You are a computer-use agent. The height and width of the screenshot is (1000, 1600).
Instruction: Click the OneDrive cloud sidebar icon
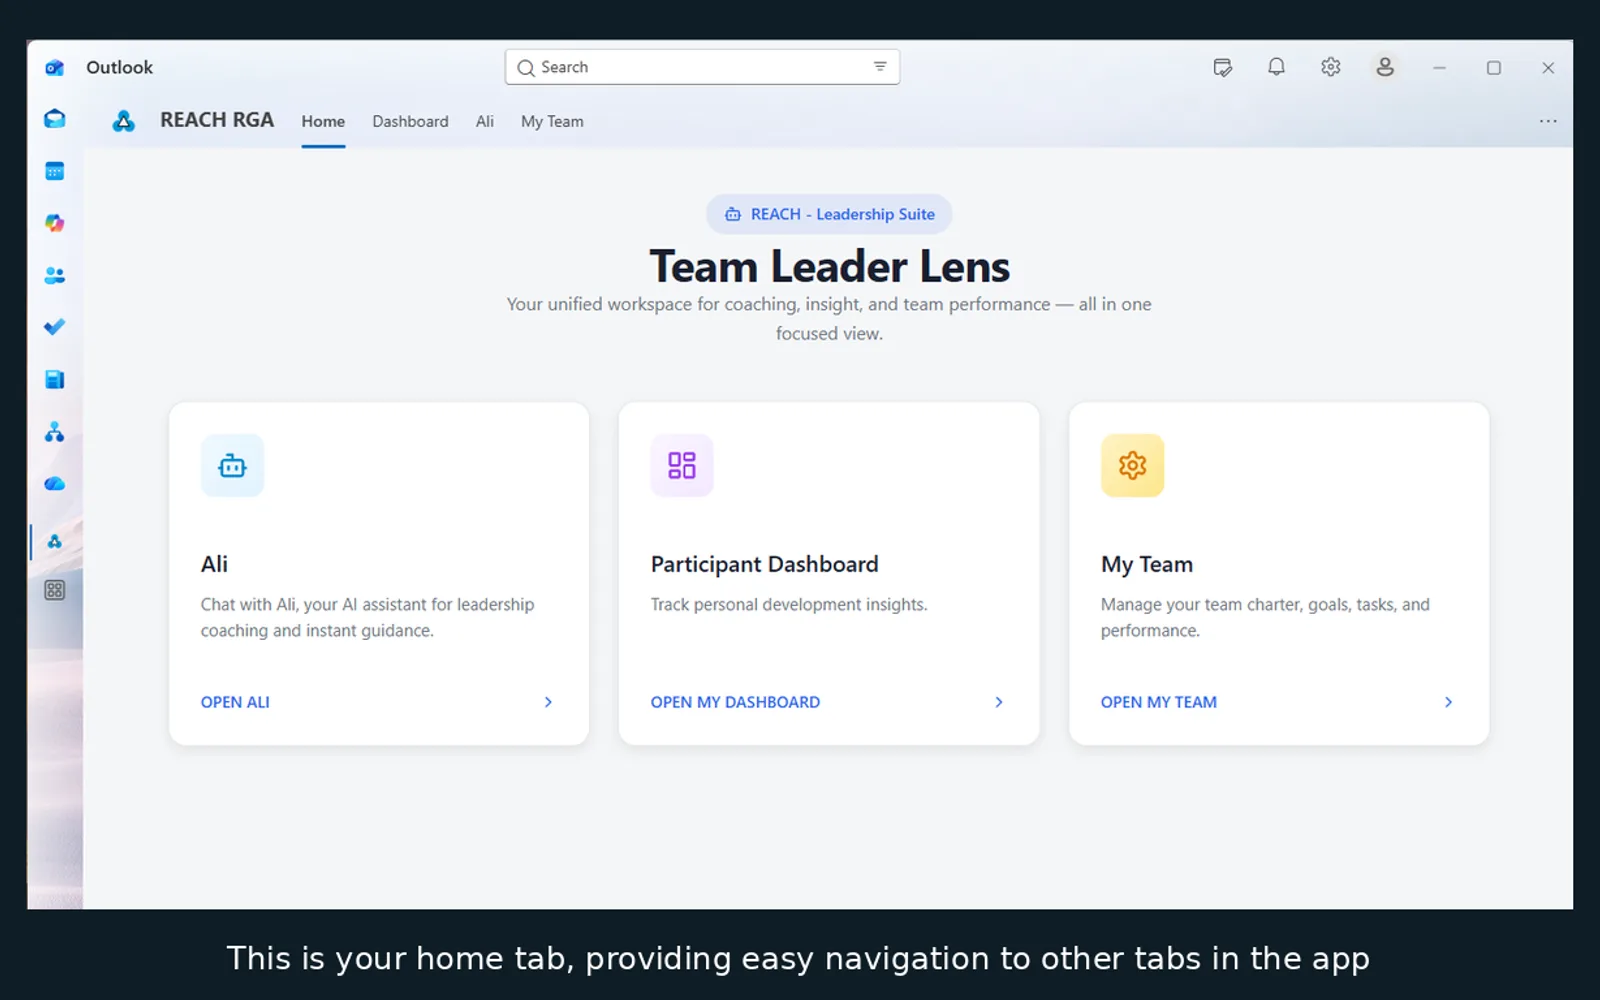pyautogui.click(x=55, y=484)
